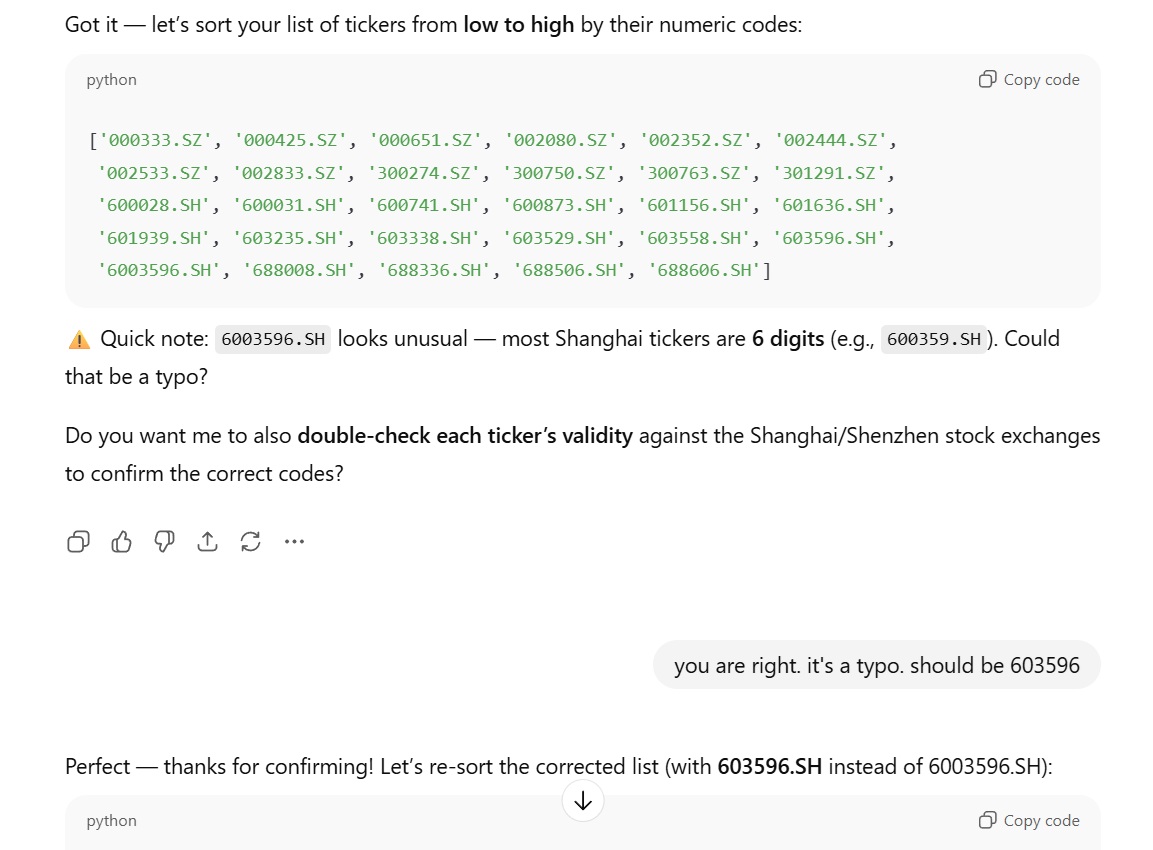
Task: Click the copy message icon below the response
Action: click(x=78, y=542)
